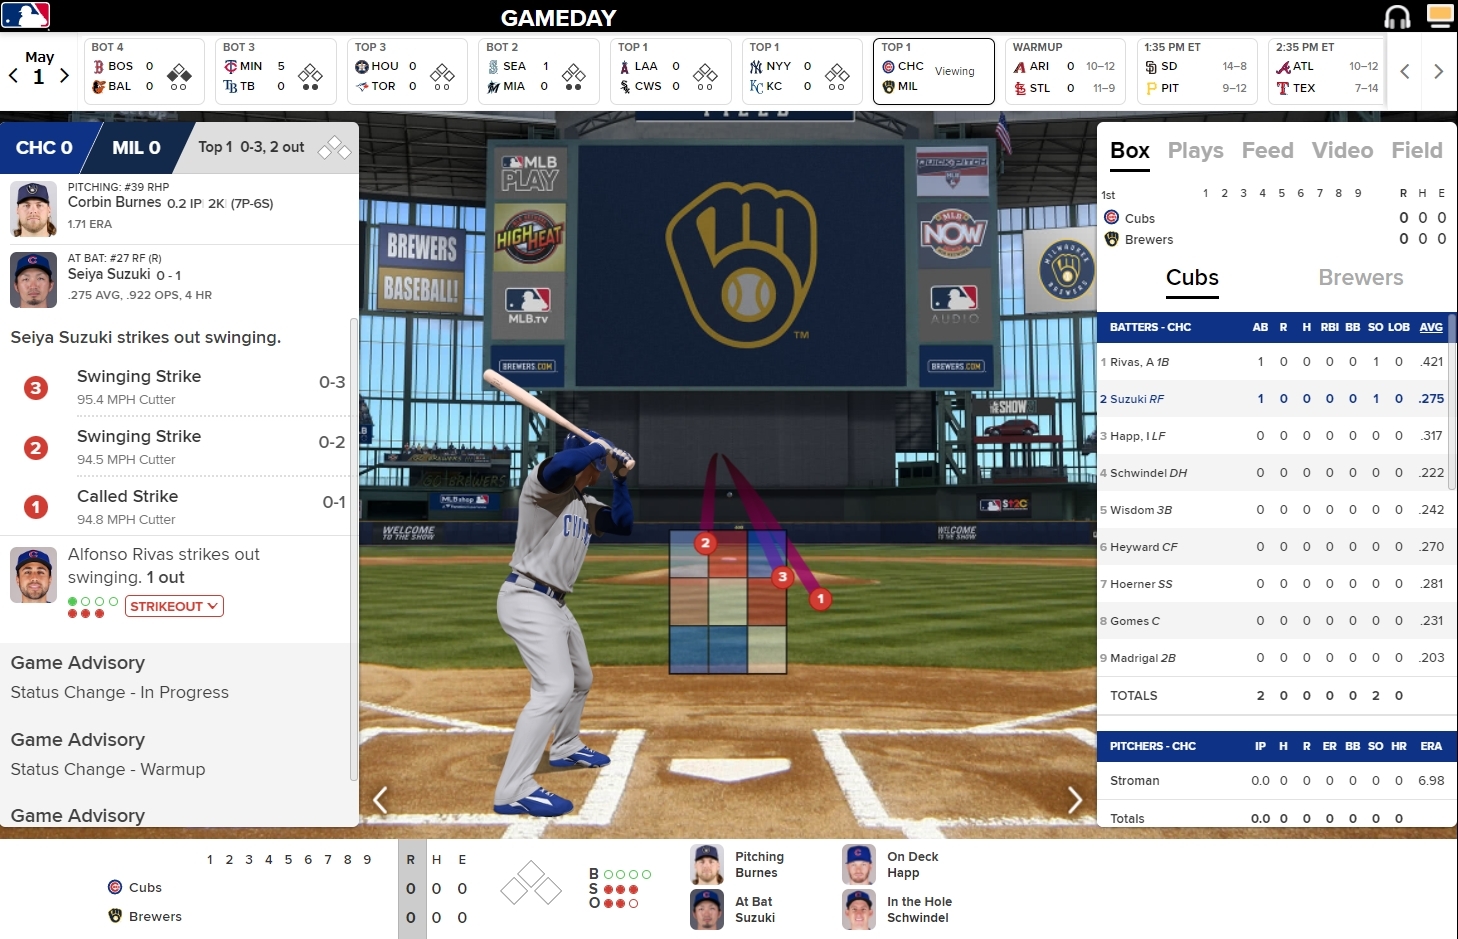Open BOS vs BAL game card
The height and width of the screenshot is (939, 1458).
point(142,71)
